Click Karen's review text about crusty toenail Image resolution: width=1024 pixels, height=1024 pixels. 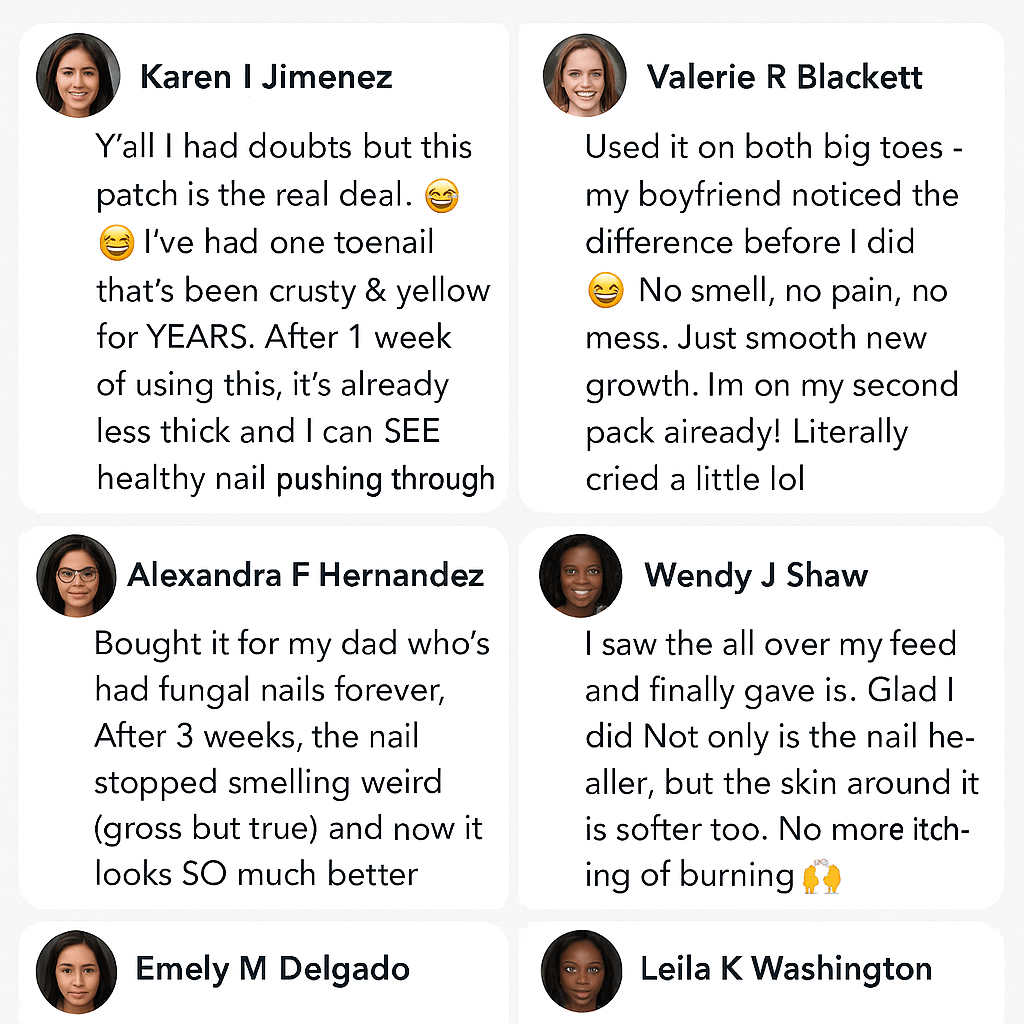[x=294, y=312]
